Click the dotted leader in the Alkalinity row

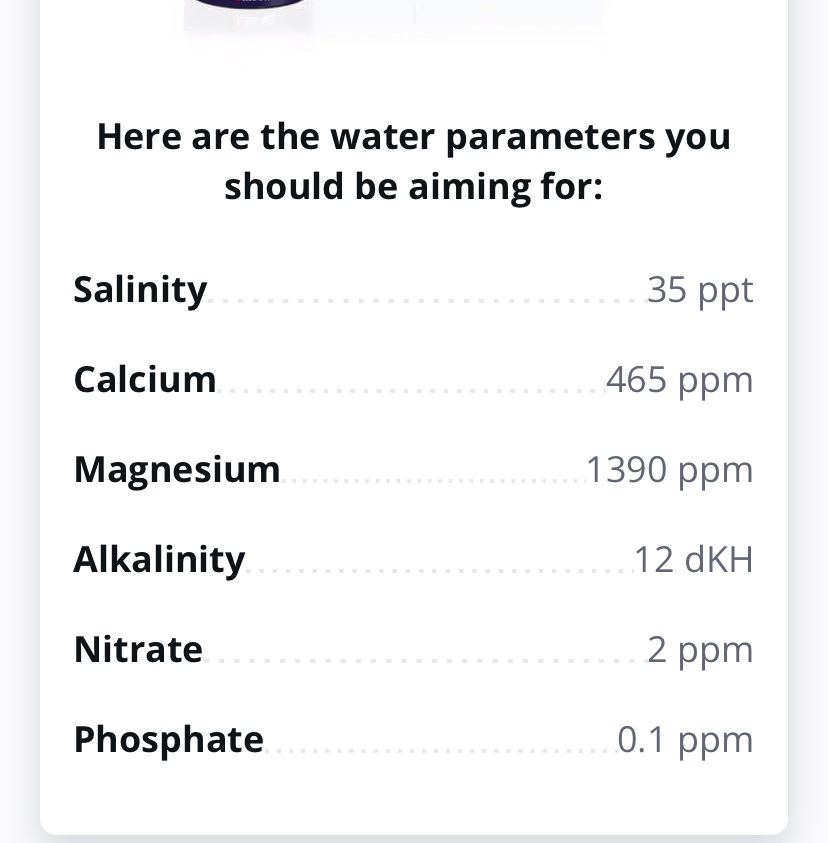438,569
